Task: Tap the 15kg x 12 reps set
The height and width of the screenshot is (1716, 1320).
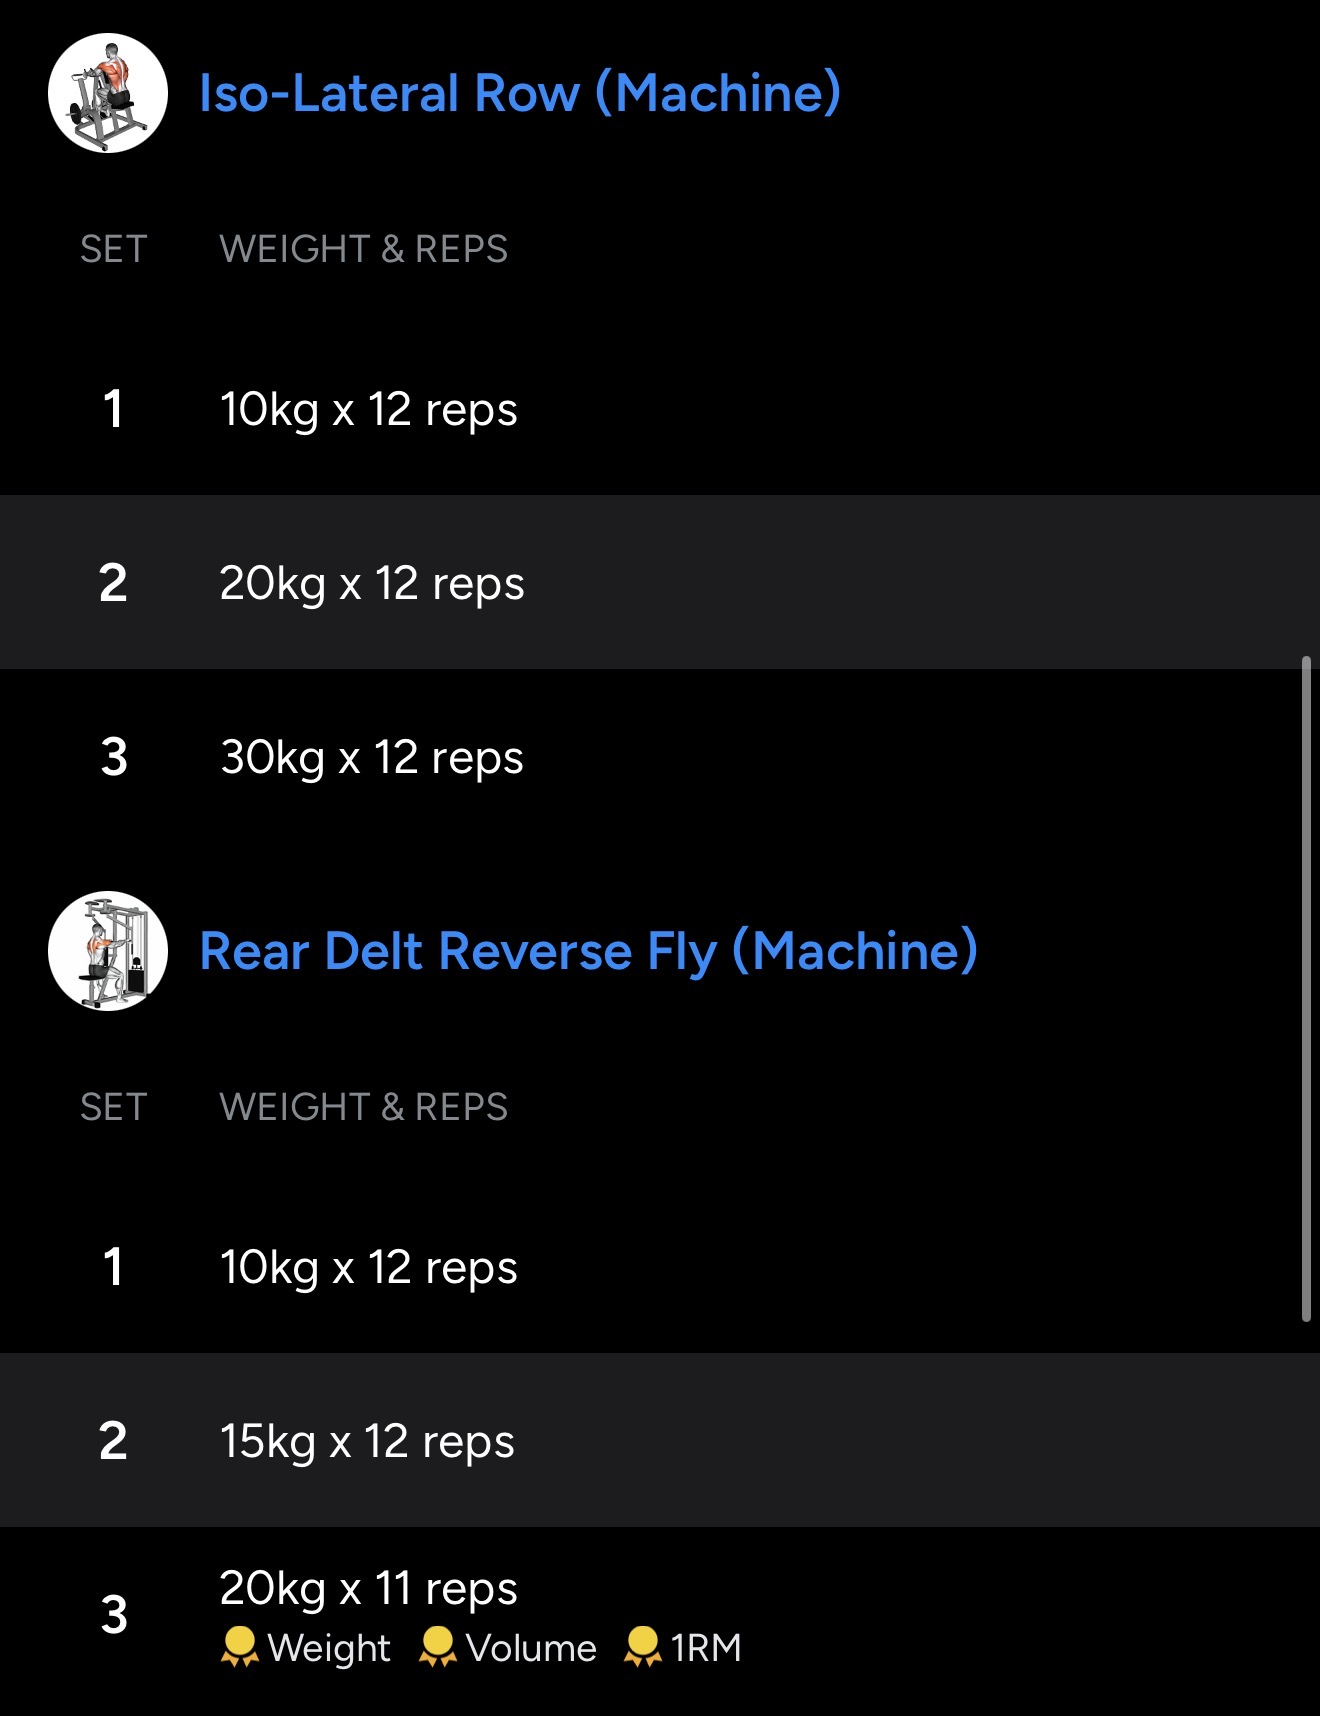Action: (x=367, y=1441)
